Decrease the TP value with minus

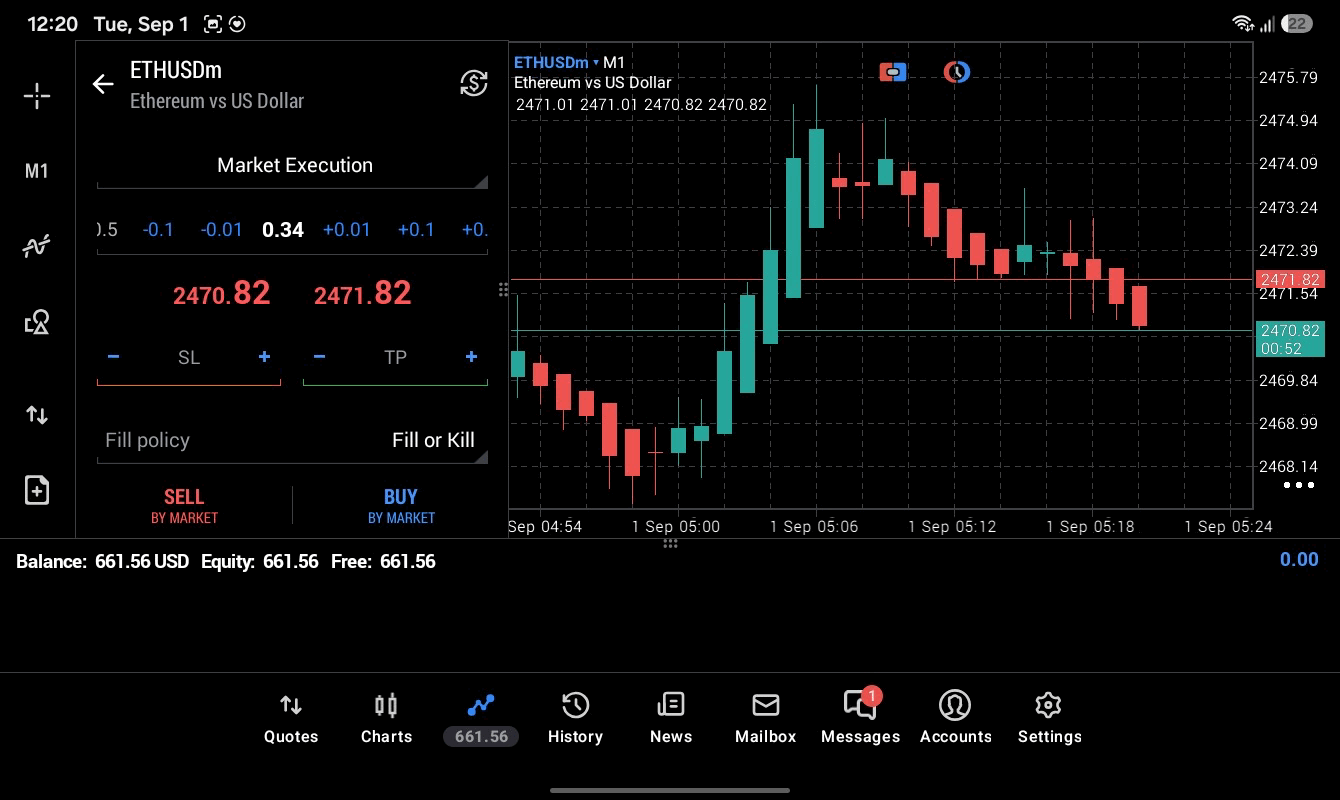coord(319,357)
